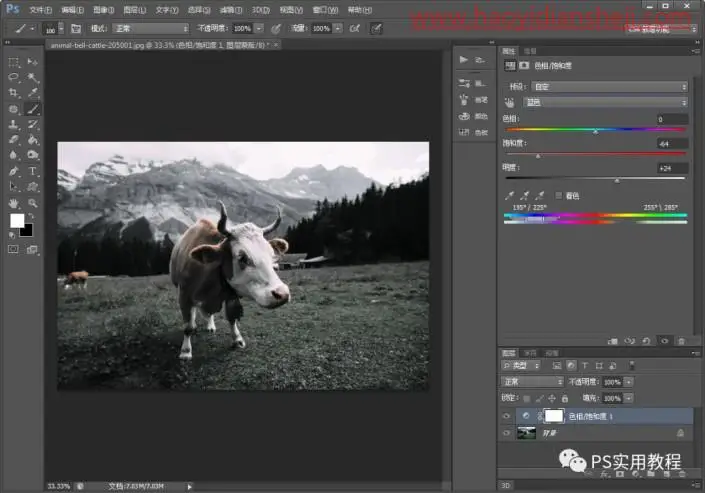
Task: Select the Eraser tool
Action: pyautogui.click(x=13, y=139)
